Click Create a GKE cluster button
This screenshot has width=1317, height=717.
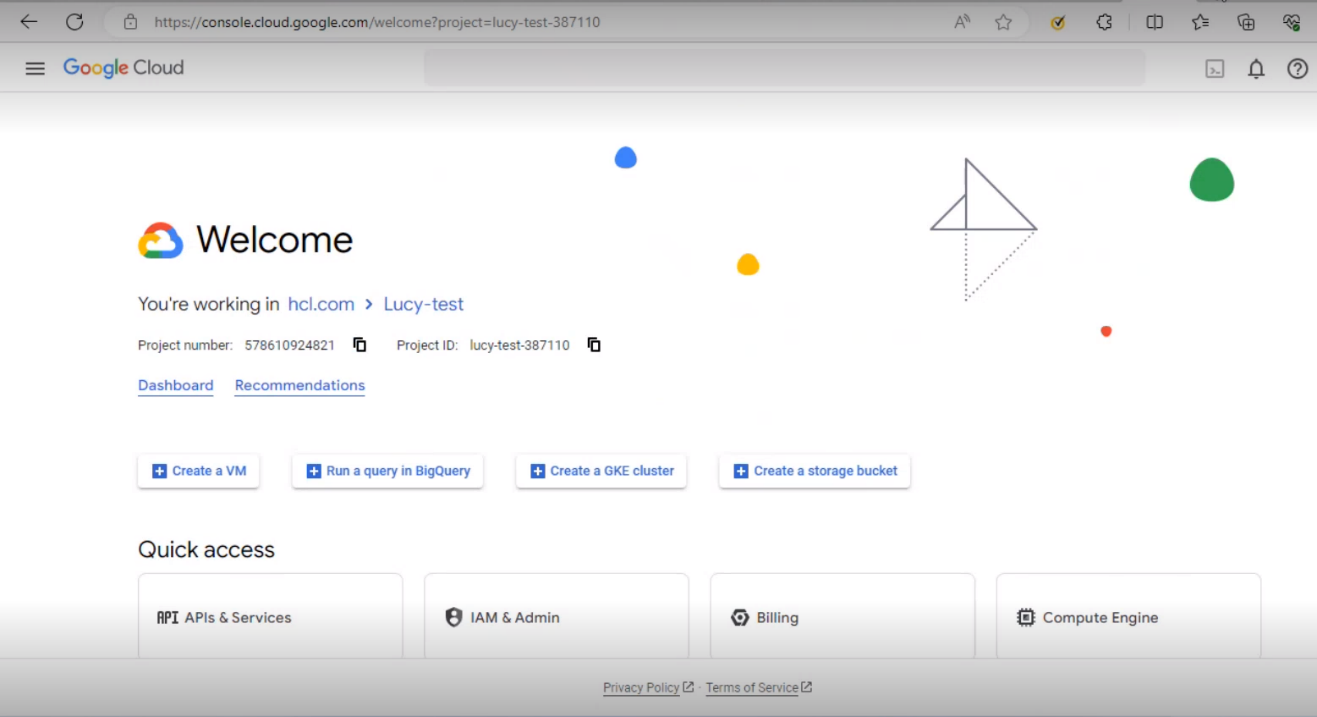click(601, 471)
